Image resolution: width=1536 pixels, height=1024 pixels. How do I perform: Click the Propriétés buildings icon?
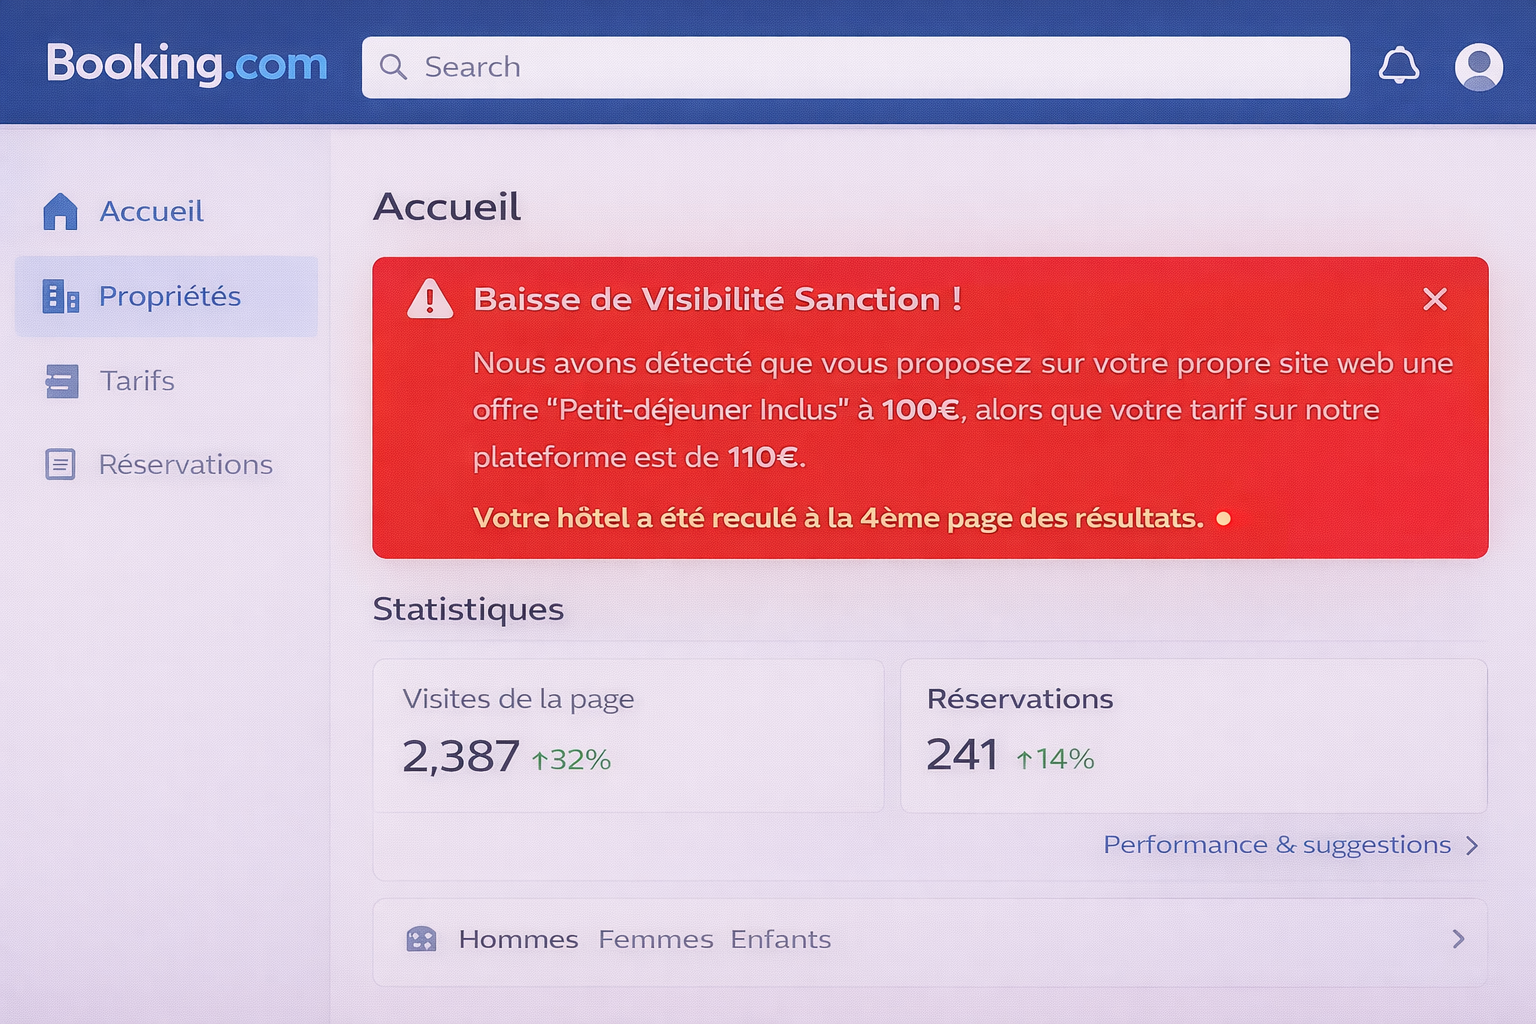tap(60, 297)
